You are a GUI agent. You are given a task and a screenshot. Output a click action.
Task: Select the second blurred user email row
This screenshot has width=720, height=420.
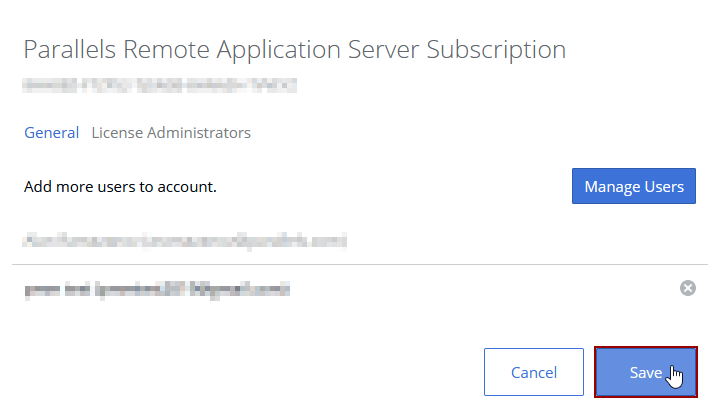(x=156, y=289)
